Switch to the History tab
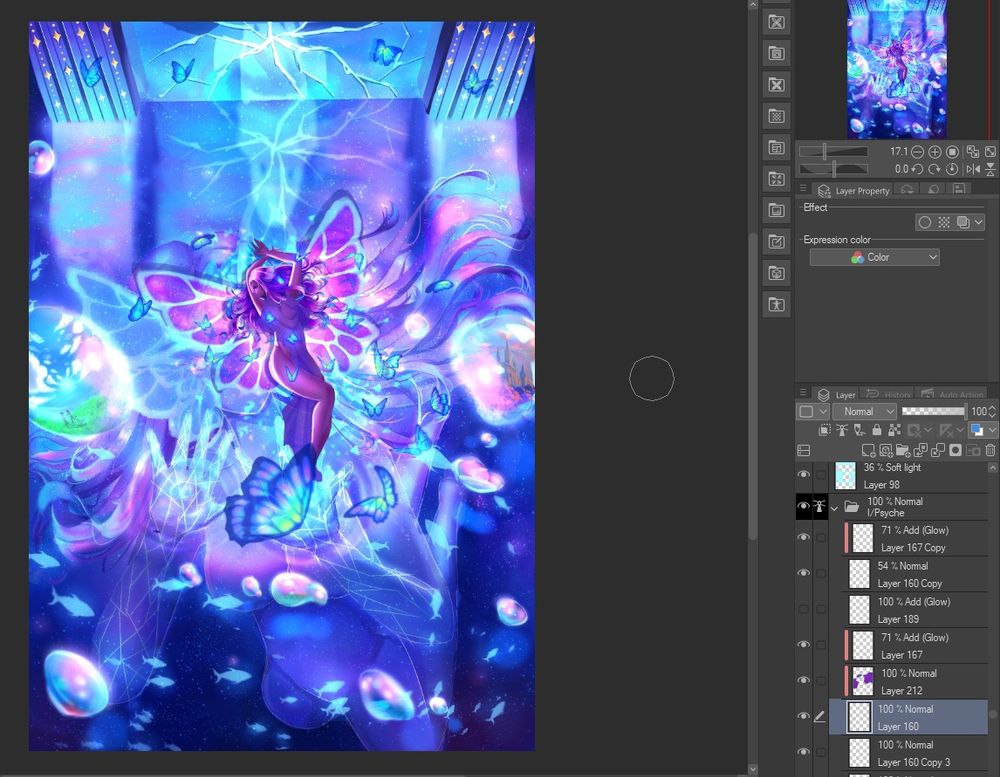 (888, 394)
